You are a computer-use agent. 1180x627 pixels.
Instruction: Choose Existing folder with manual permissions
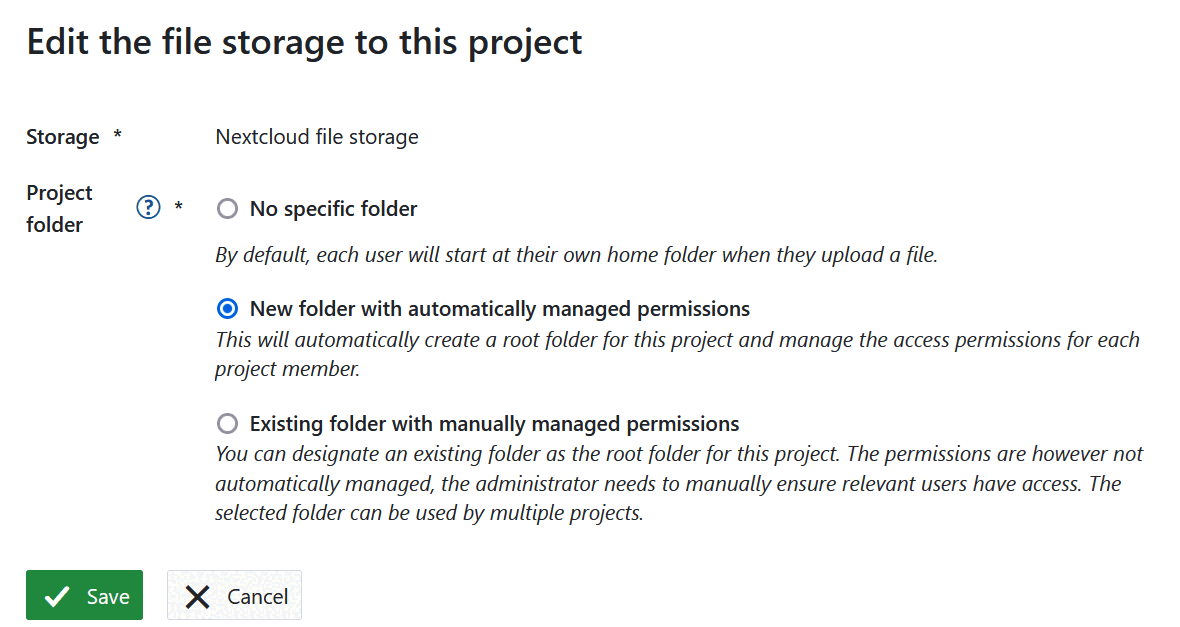coord(227,423)
